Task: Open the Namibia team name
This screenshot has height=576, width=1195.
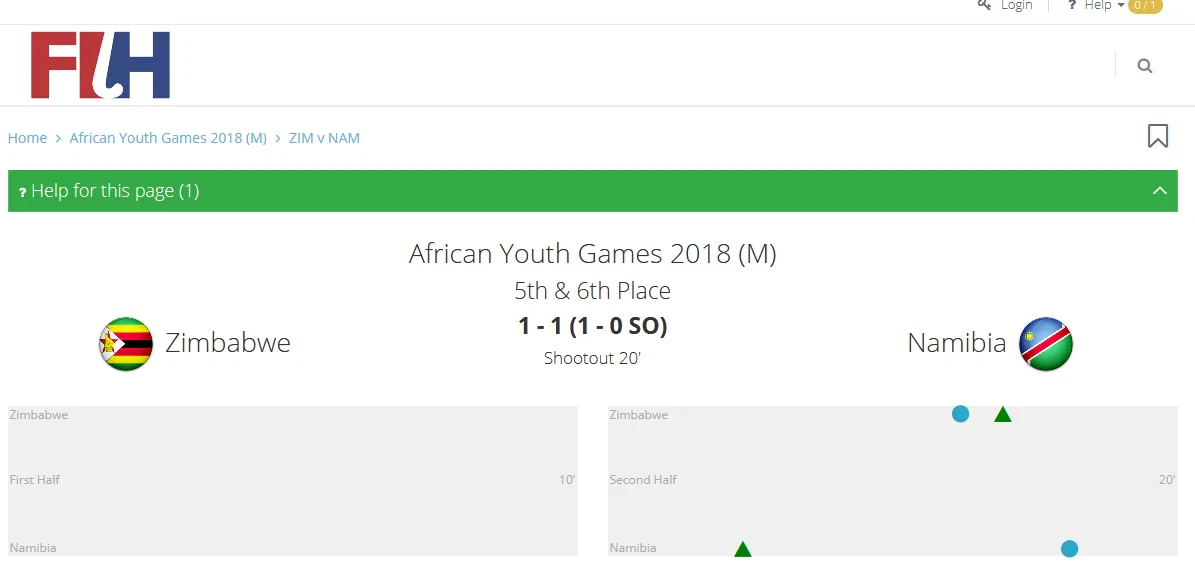Action: (956, 343)
